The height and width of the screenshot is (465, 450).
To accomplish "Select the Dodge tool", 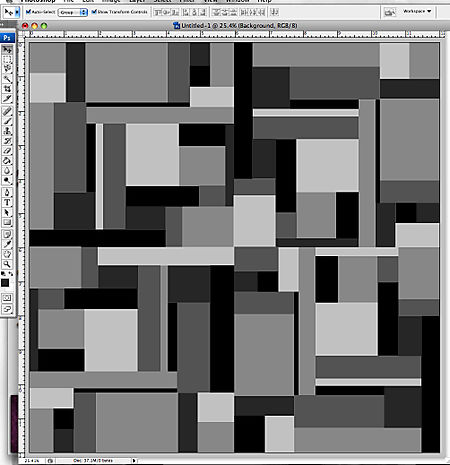I will point(7,180).
